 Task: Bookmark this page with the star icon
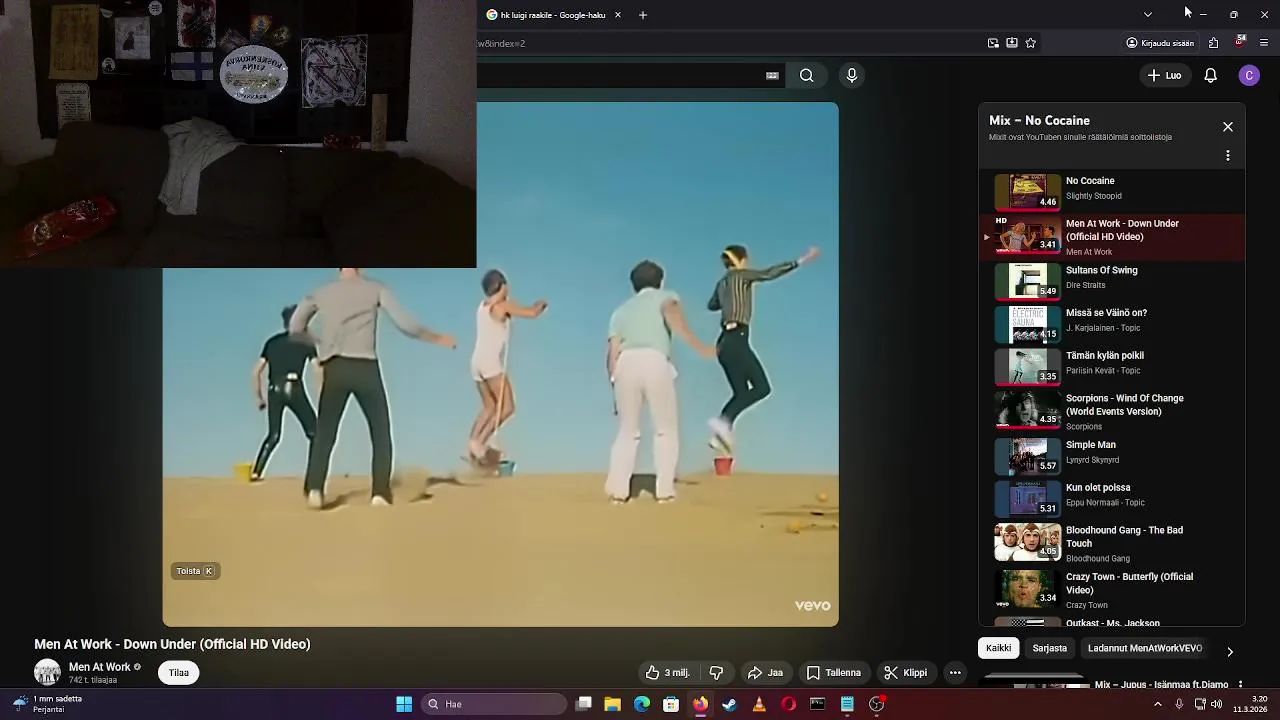(x=1031, y=43)
